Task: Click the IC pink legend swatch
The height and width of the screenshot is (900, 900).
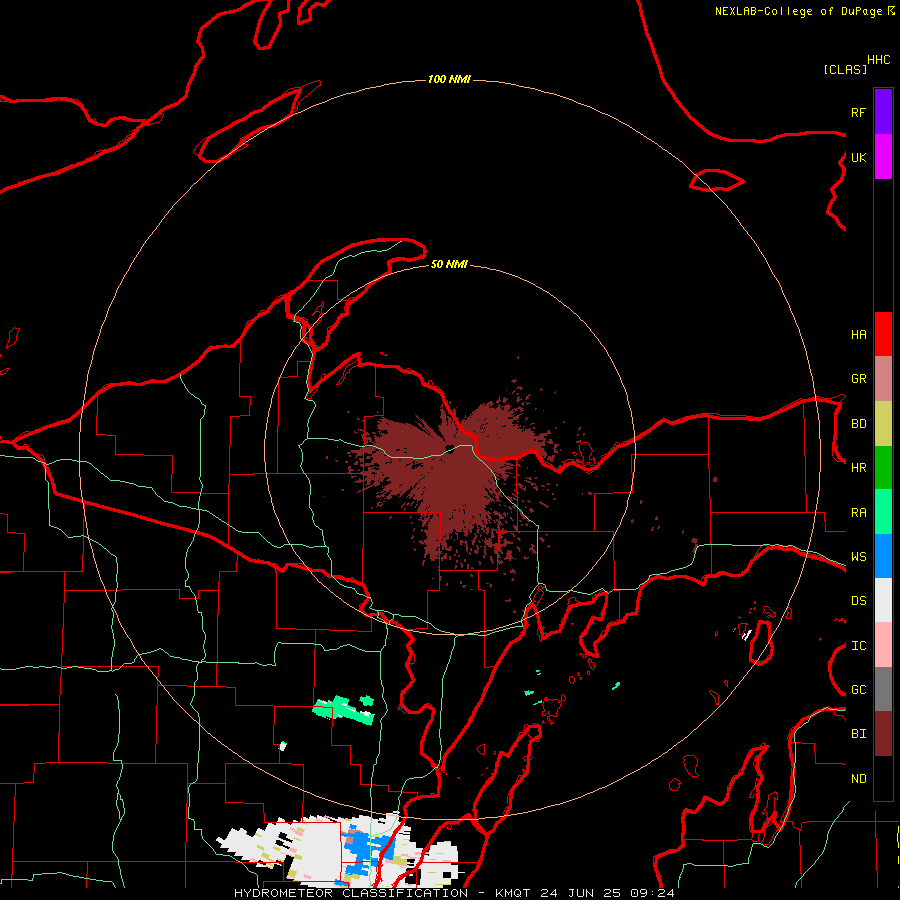Action: pos(883,645)
